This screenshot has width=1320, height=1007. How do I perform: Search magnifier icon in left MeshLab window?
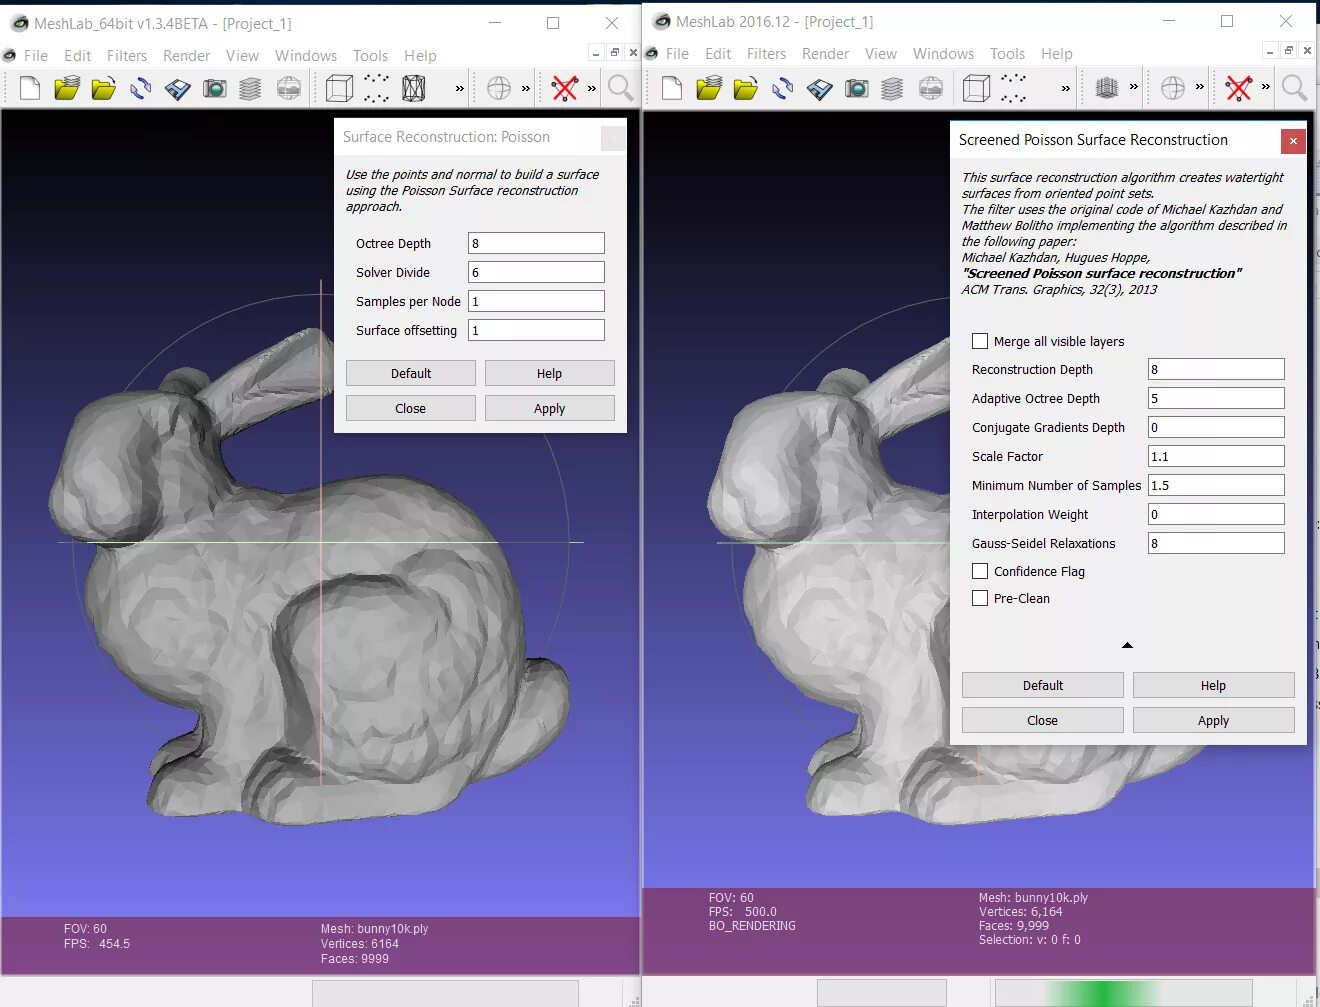coord(620,89)
